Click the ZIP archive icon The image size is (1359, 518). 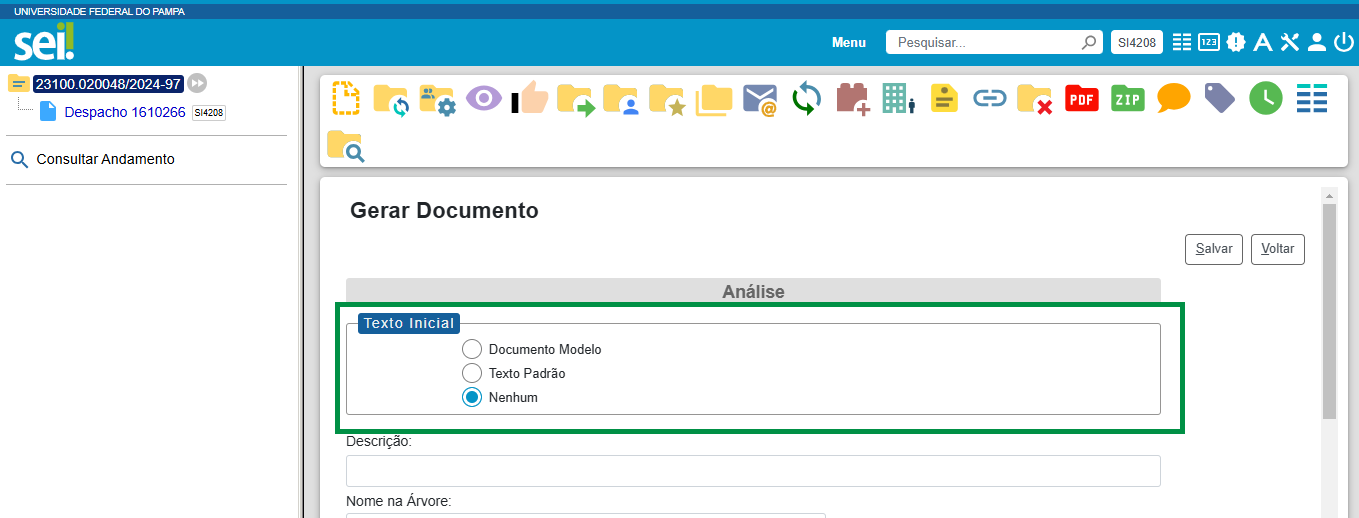click(x=1128, y=99)
